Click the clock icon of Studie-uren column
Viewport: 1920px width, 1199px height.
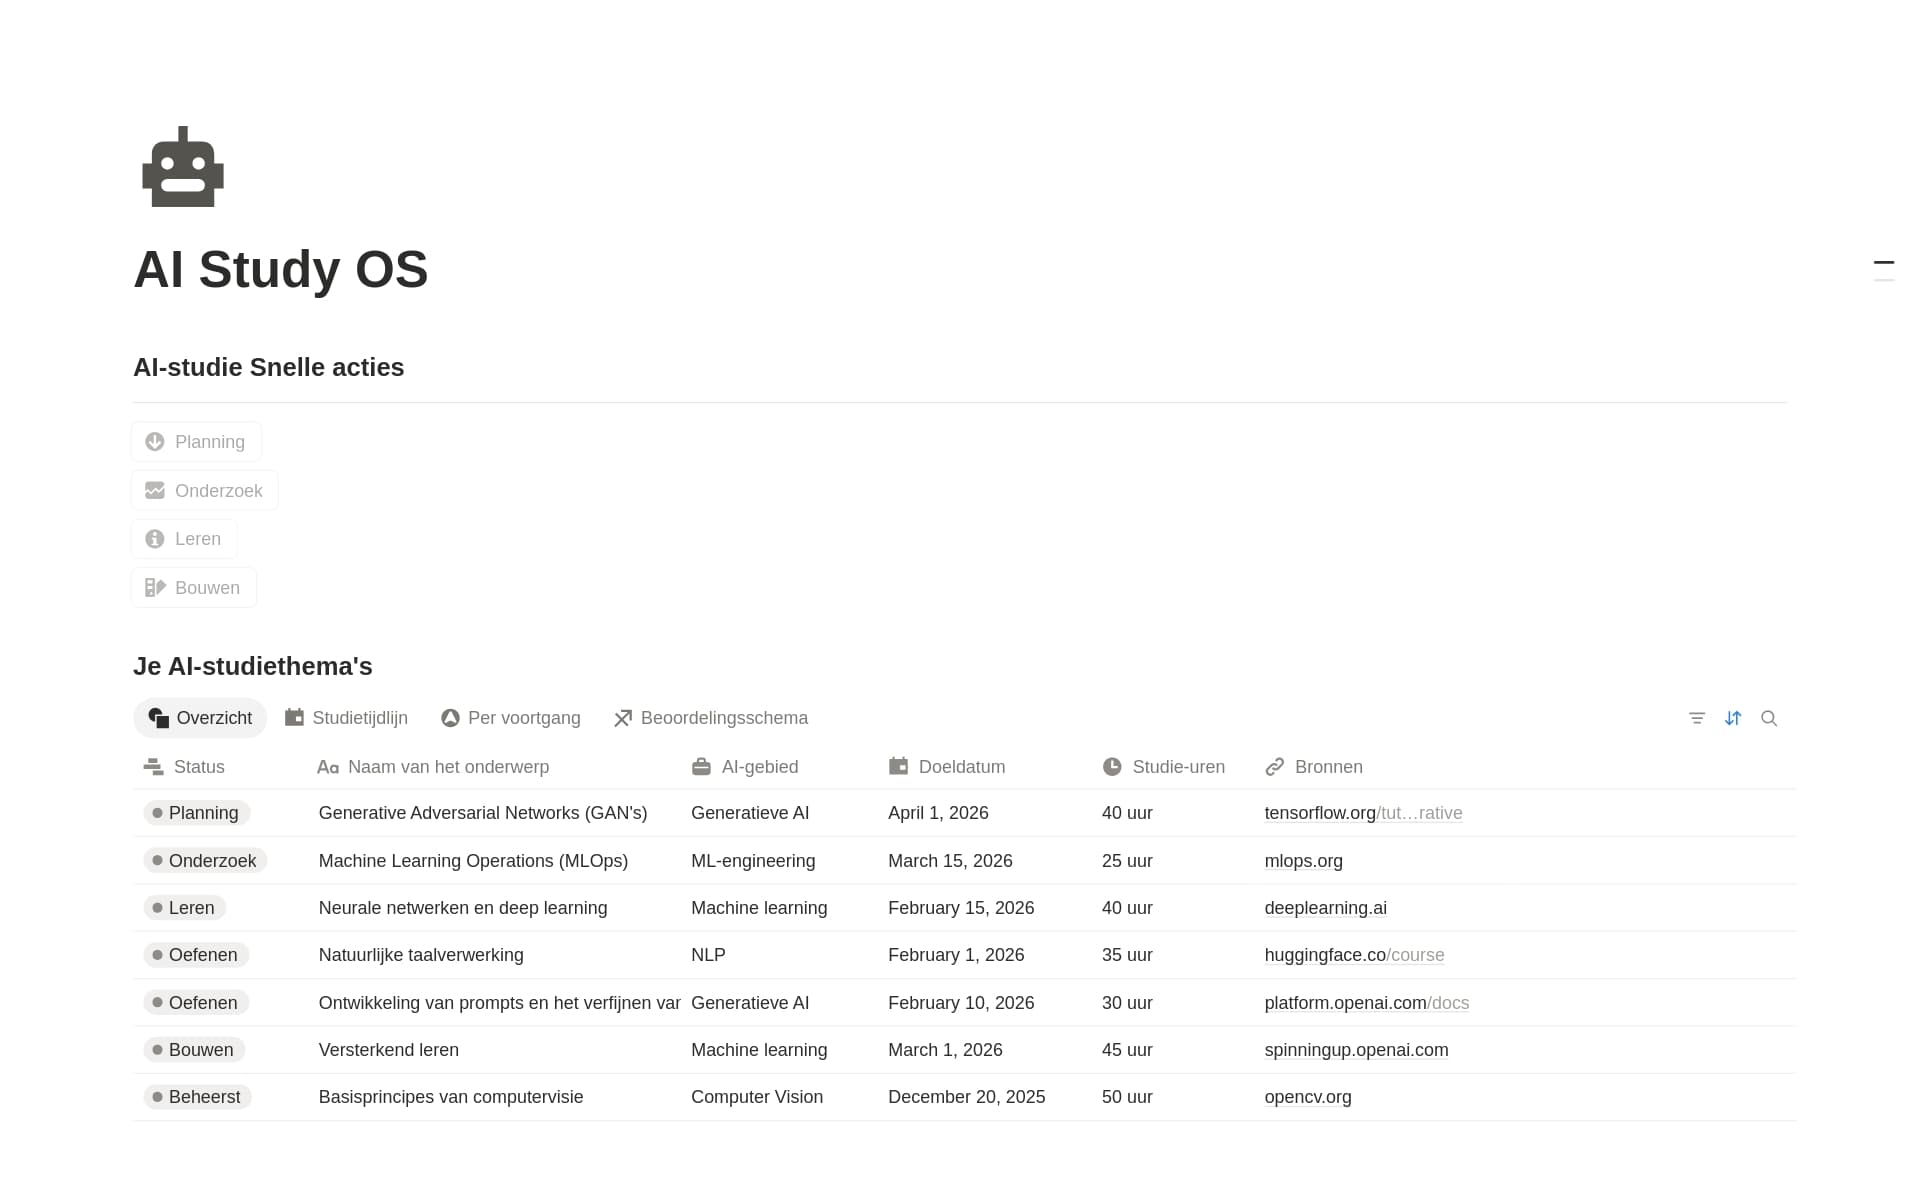click(1112, 766)
